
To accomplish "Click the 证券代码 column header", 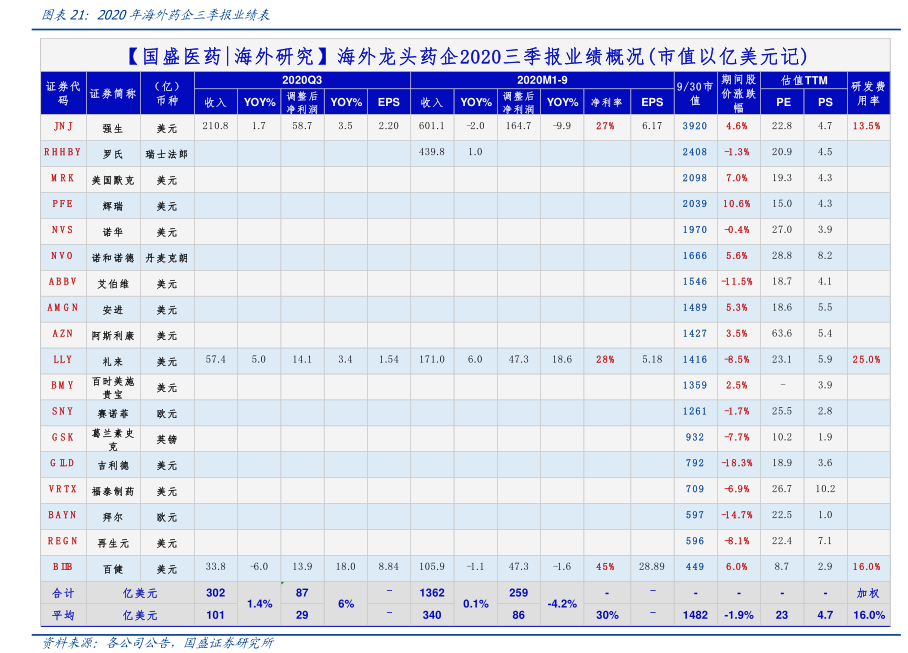I will (x=63, y=93).
